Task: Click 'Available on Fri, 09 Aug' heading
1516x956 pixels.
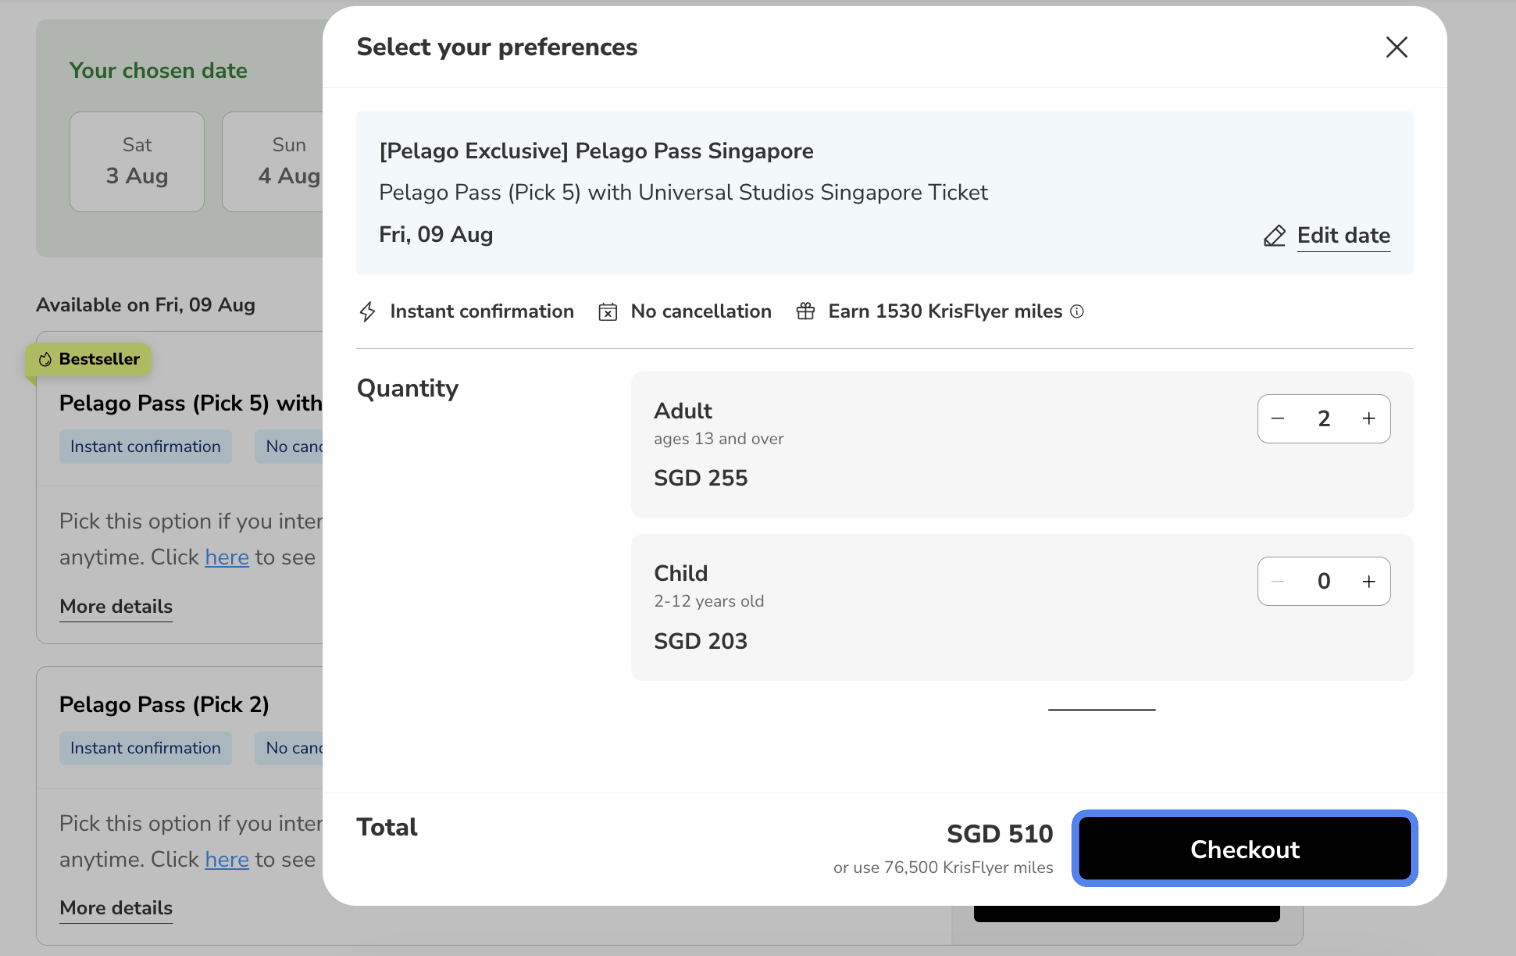Action: pyautogui.click(x=146, y=305)
